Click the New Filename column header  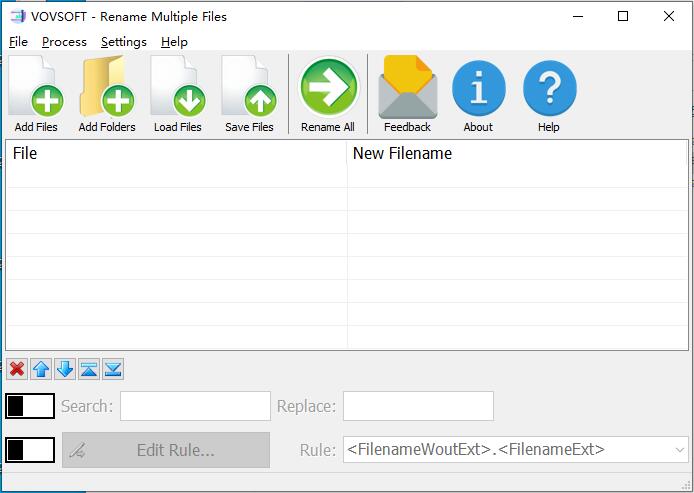[517, 153]
